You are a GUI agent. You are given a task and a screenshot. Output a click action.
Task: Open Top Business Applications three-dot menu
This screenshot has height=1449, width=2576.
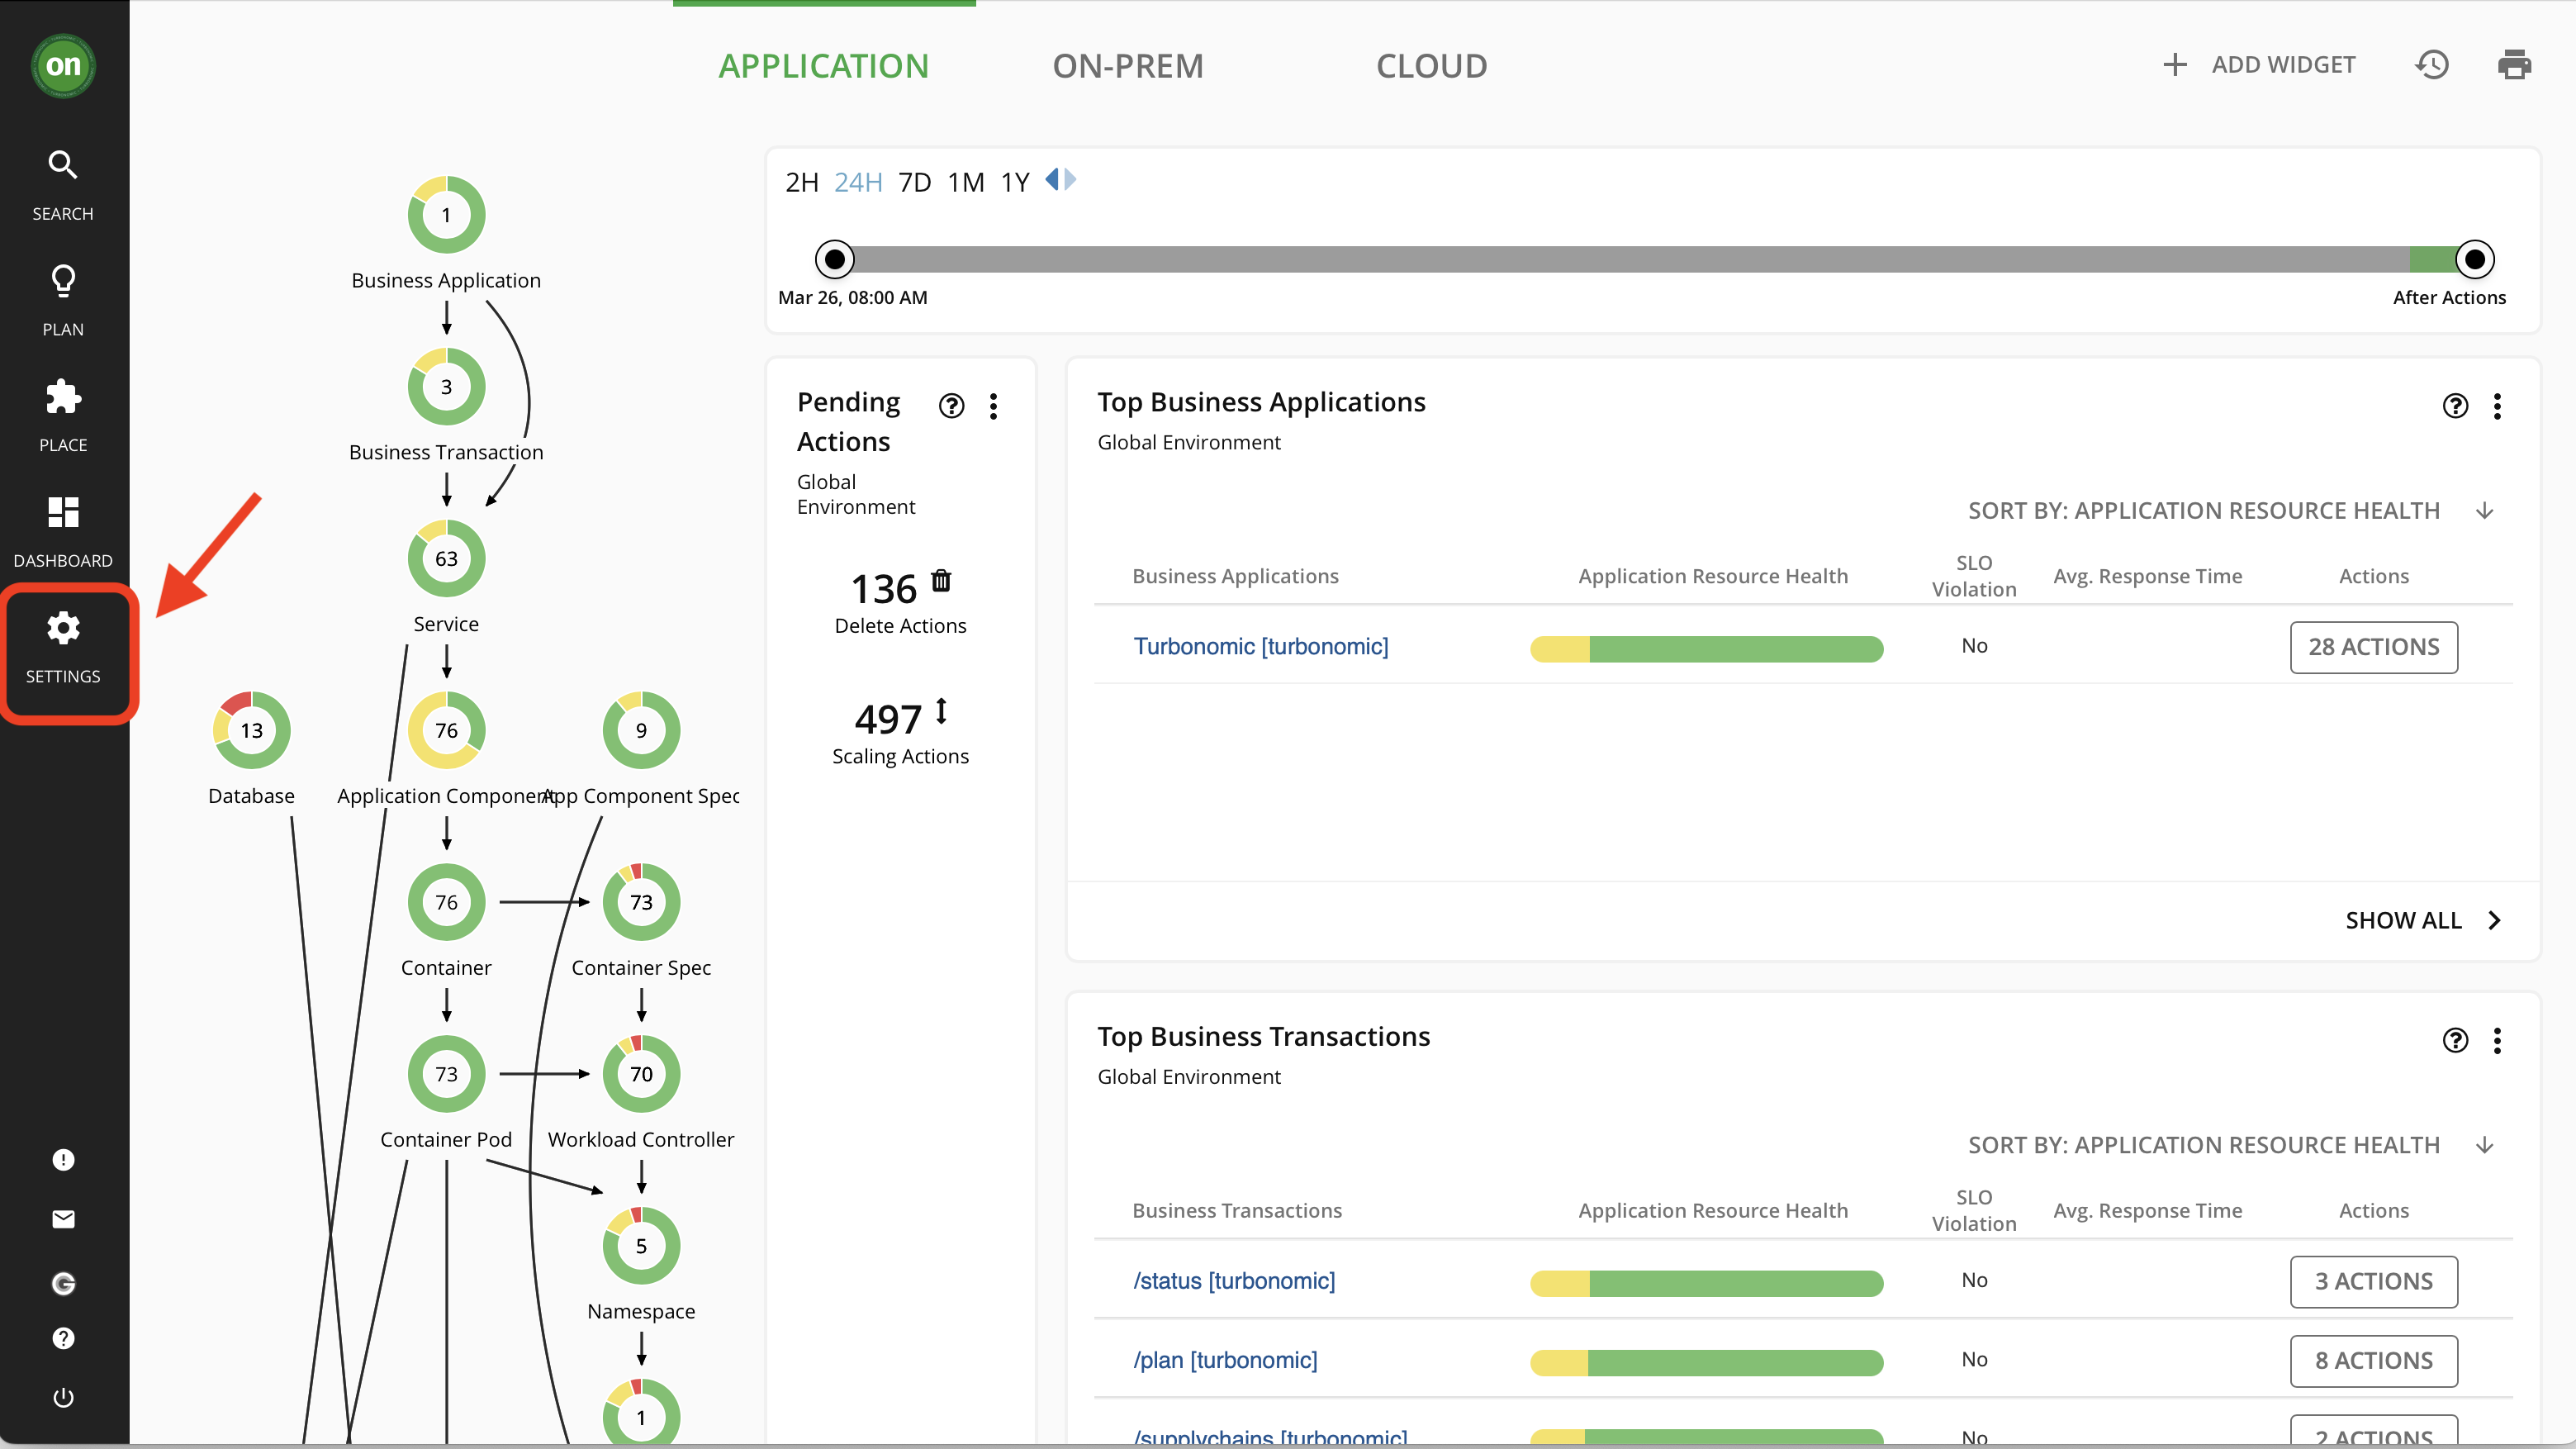[x=2497, y=406]
